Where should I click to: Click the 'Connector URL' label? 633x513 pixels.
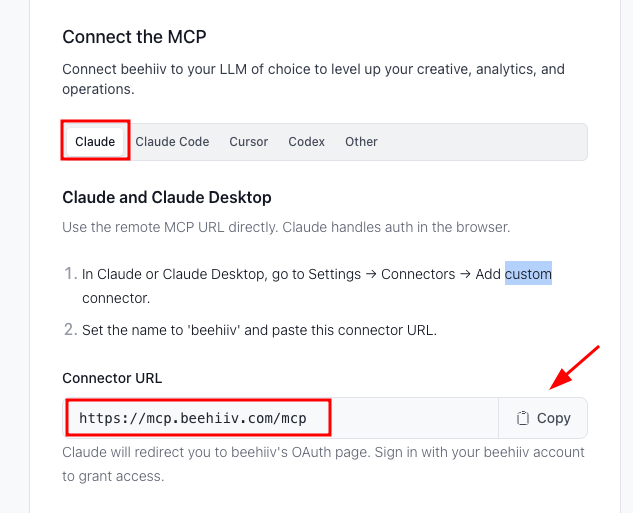112,378
